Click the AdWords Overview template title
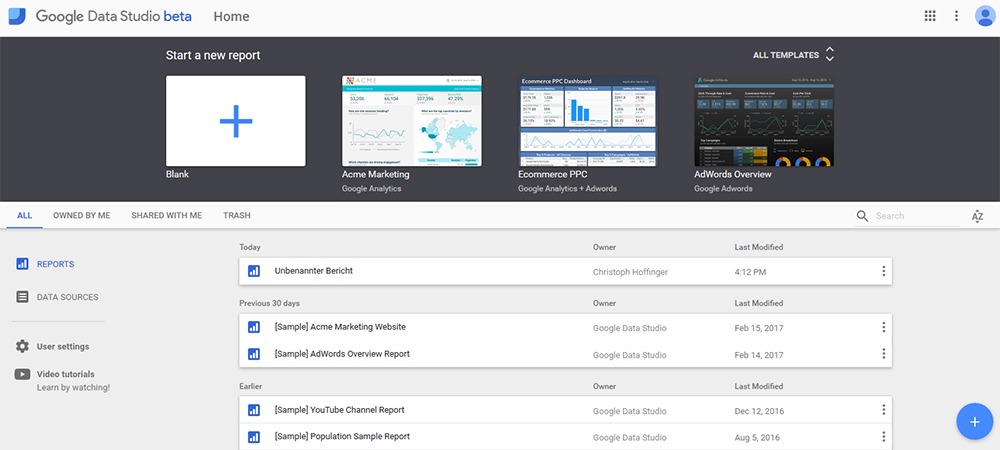1000x450 pixels. coord(732,174)
